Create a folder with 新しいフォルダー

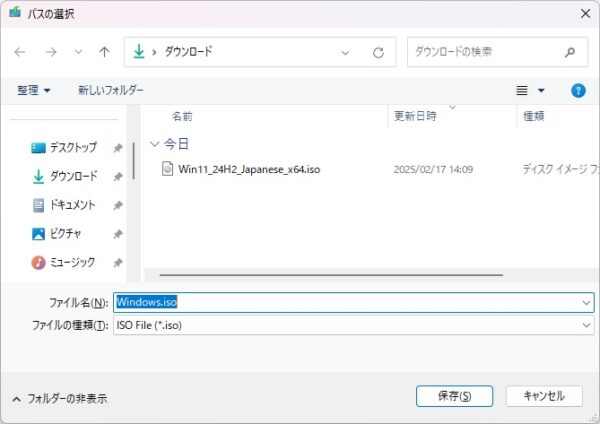[x=111, y=90]
